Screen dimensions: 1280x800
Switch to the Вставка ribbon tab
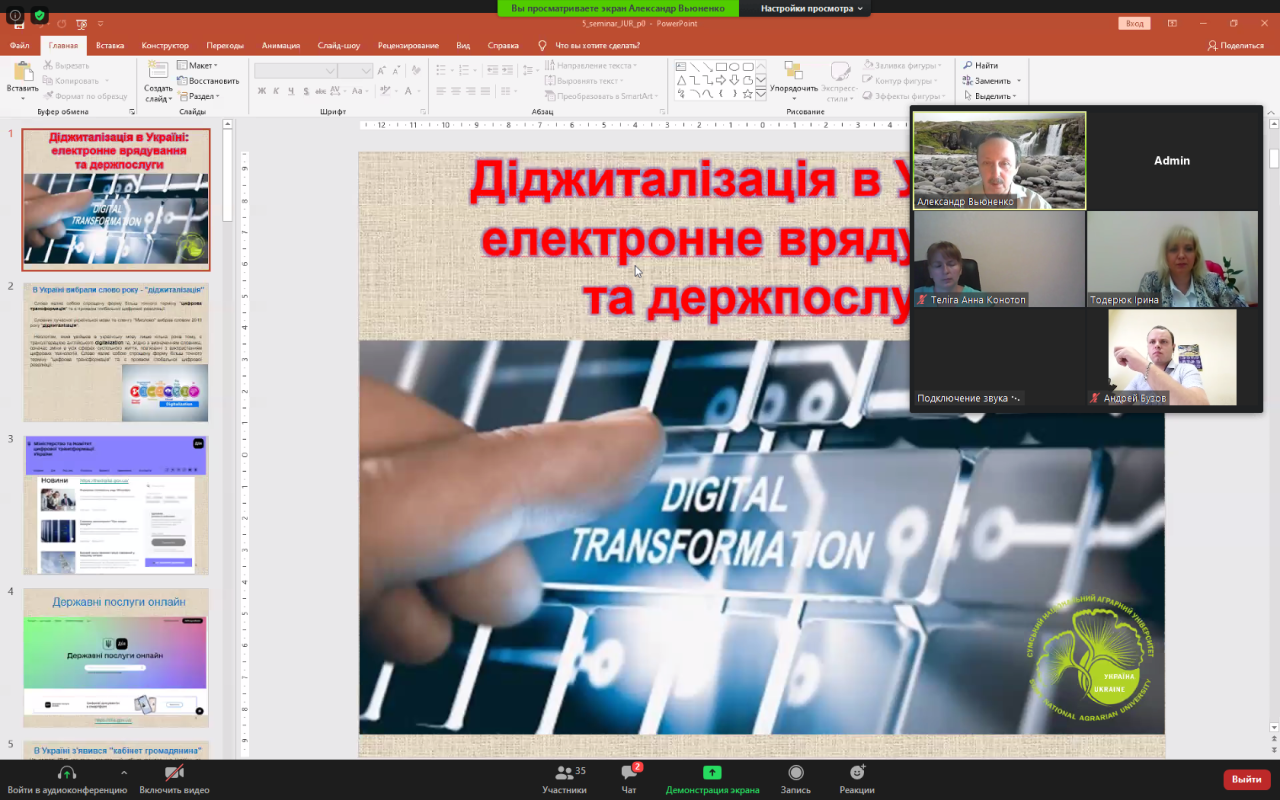click(x=110, y=45)
